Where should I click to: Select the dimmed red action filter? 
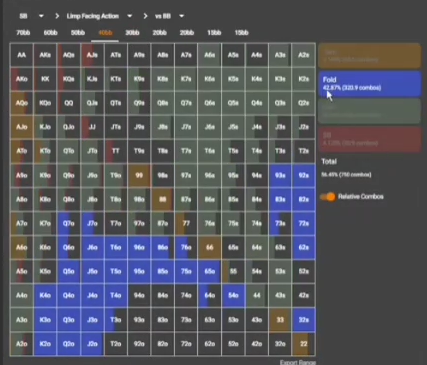[370, 139]
